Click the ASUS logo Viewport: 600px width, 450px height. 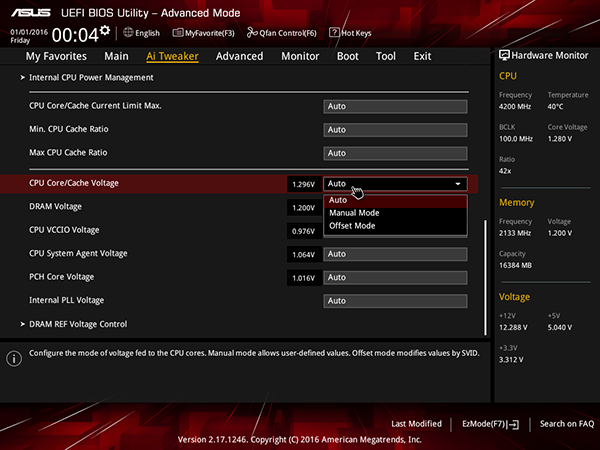pyautogui.click(x=31, y=13)
